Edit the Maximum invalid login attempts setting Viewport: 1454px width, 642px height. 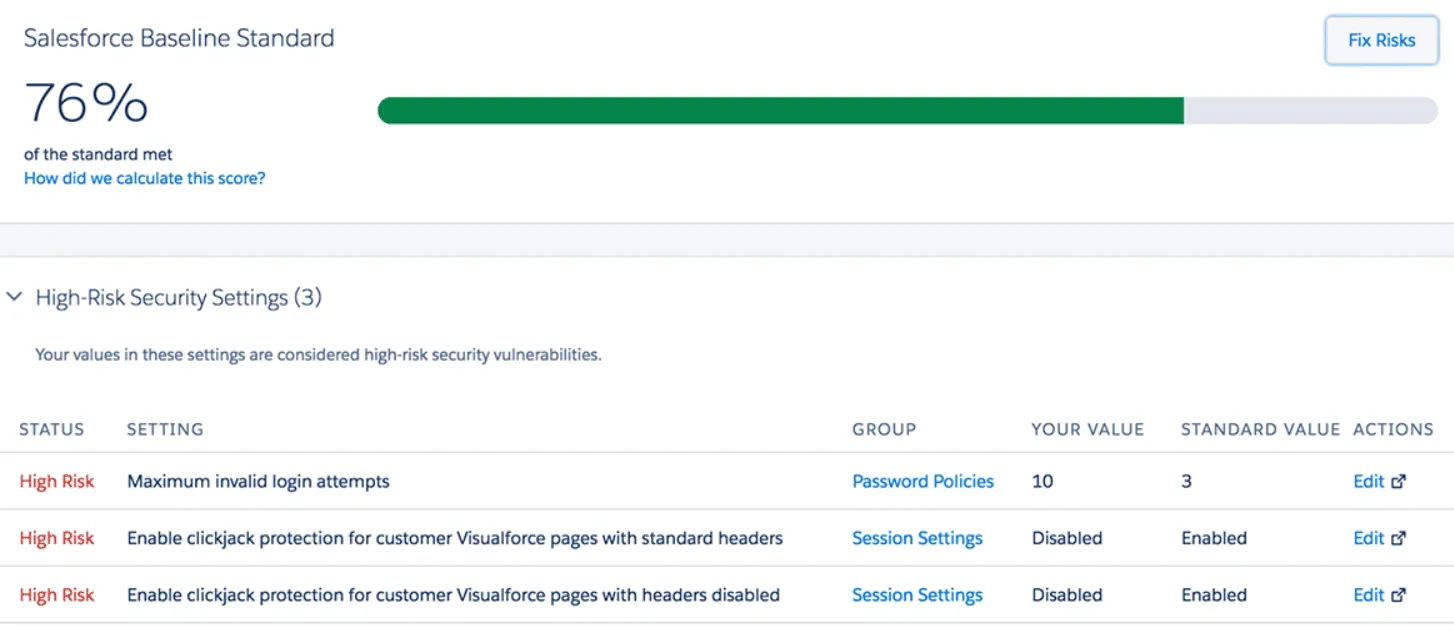coord(1368,481)
